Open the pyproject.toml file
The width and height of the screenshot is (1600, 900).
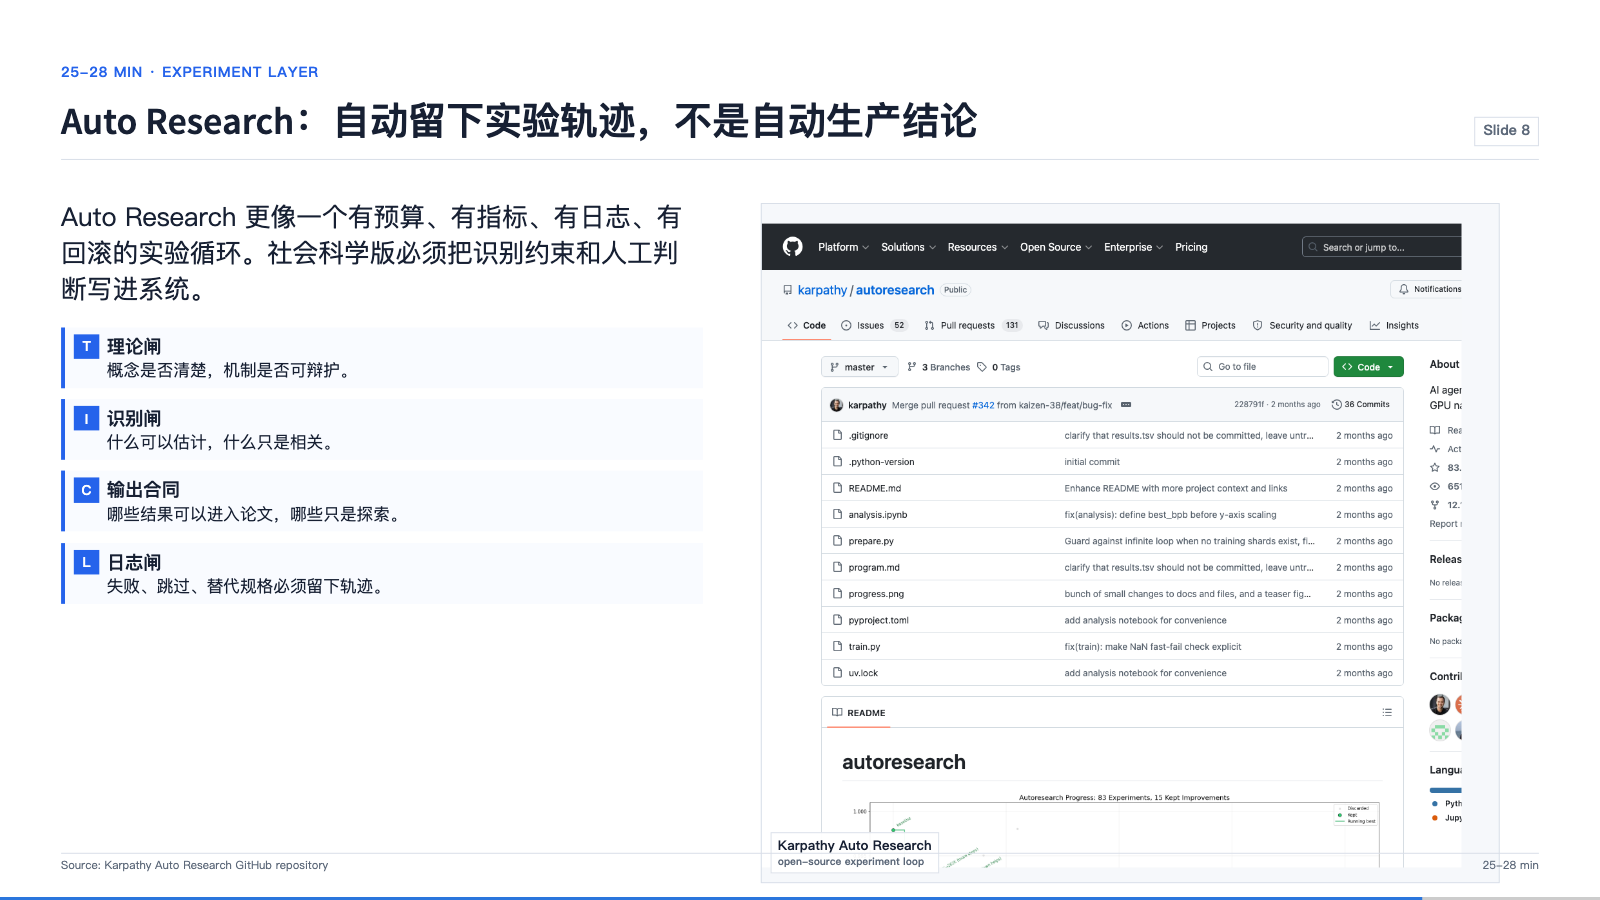point(878,621)
